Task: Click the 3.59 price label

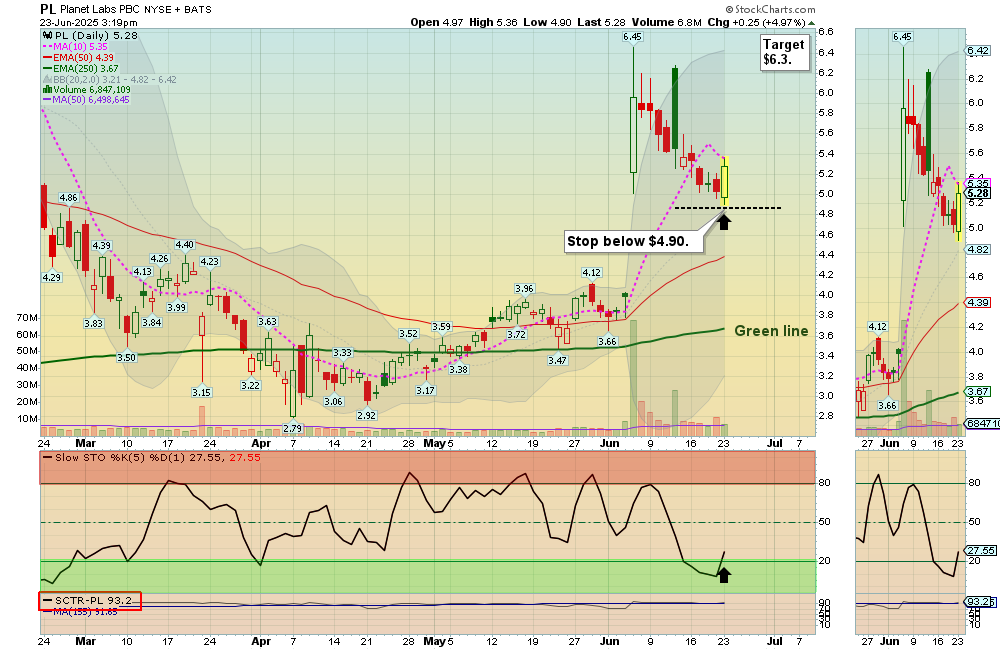Action: pyautogui.click(x=441, y=327)
